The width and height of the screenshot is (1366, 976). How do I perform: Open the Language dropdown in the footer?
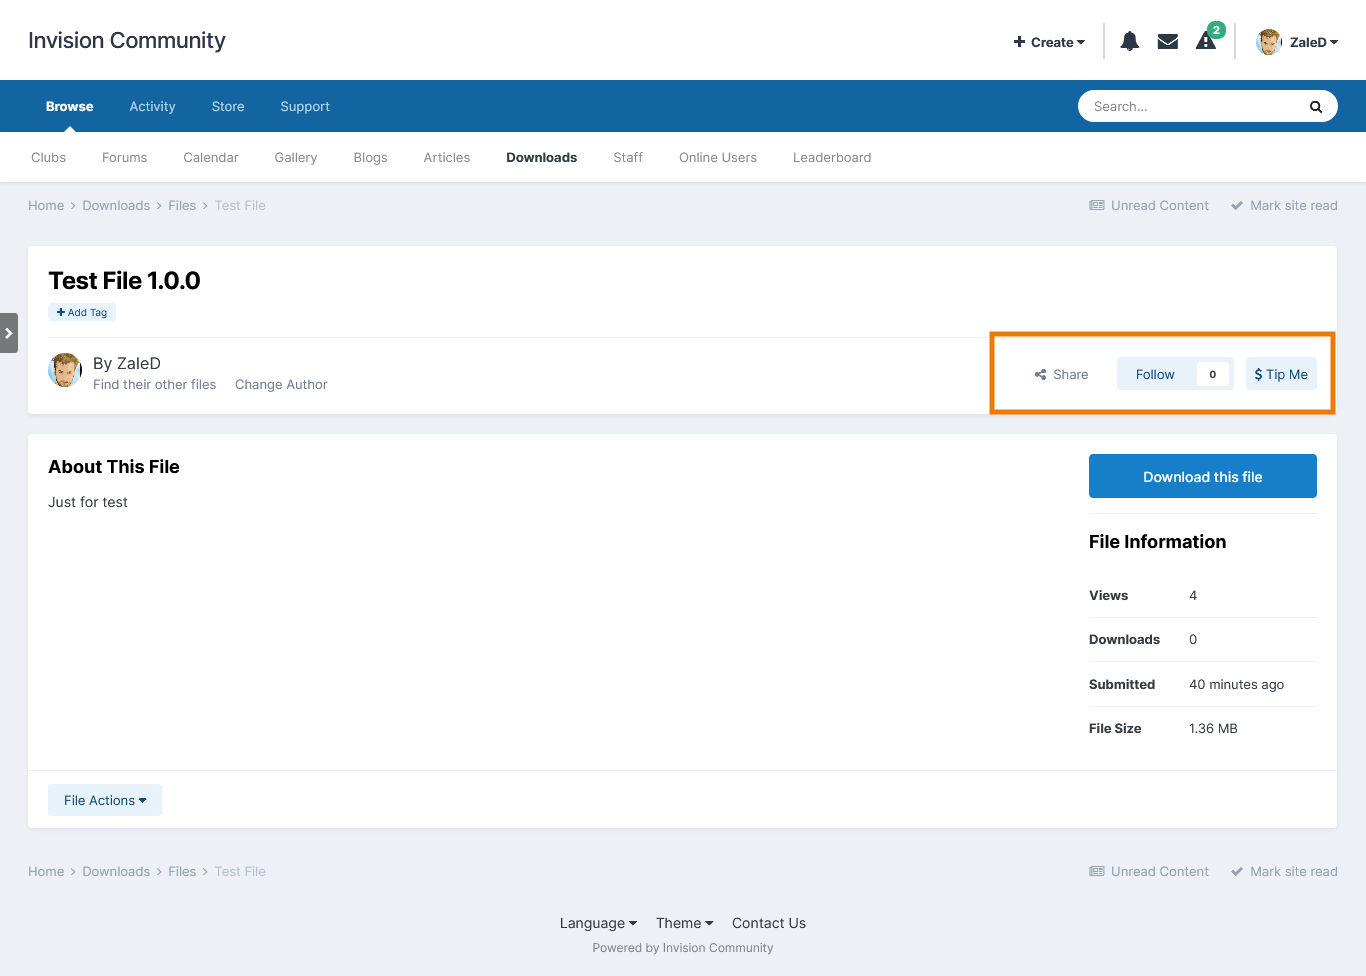[x=598, y=923]
